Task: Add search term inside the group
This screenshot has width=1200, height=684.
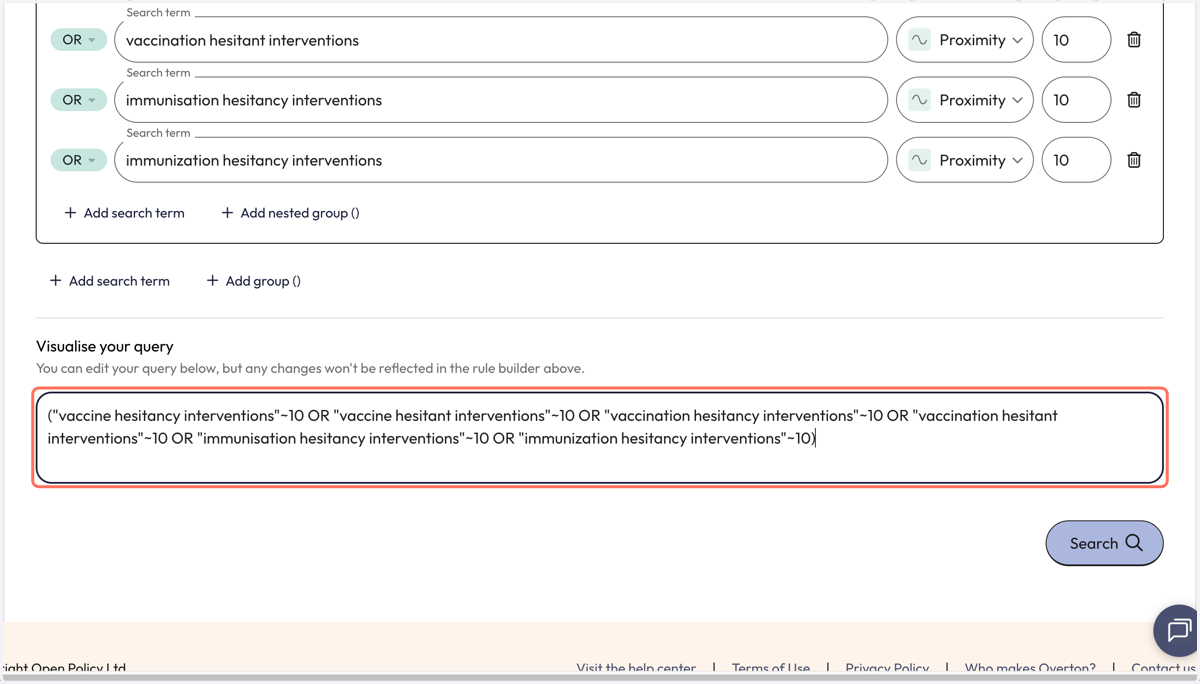Action: click(x=124, y=213)
